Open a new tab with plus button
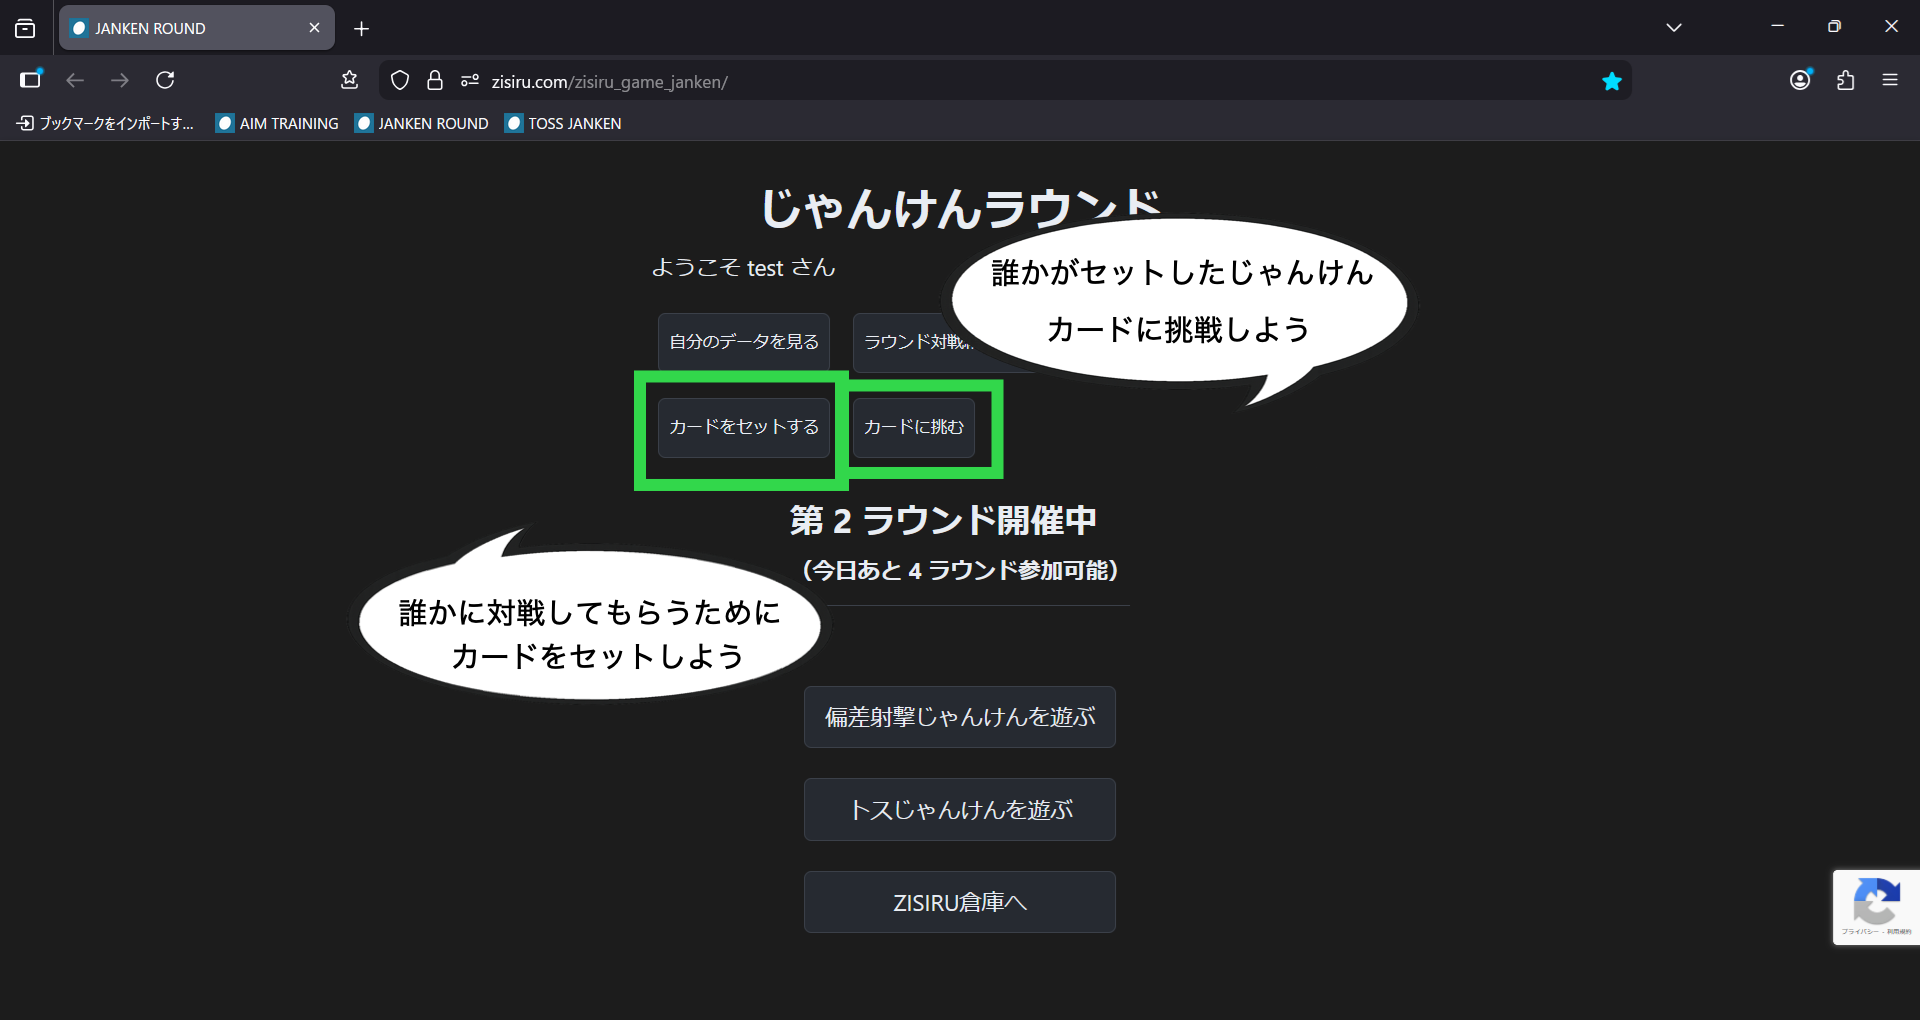1920x1020 pixels. point(362,29)
